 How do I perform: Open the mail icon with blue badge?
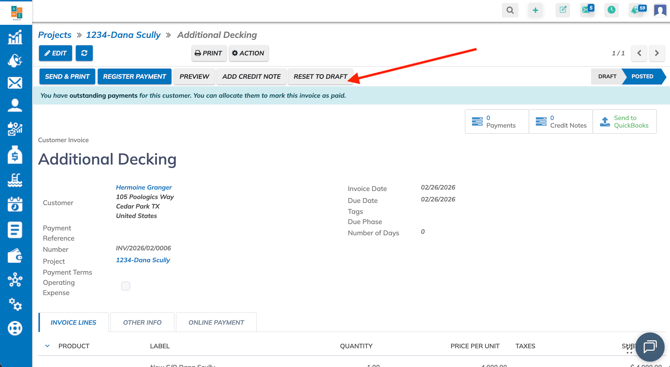click(587, 10)
